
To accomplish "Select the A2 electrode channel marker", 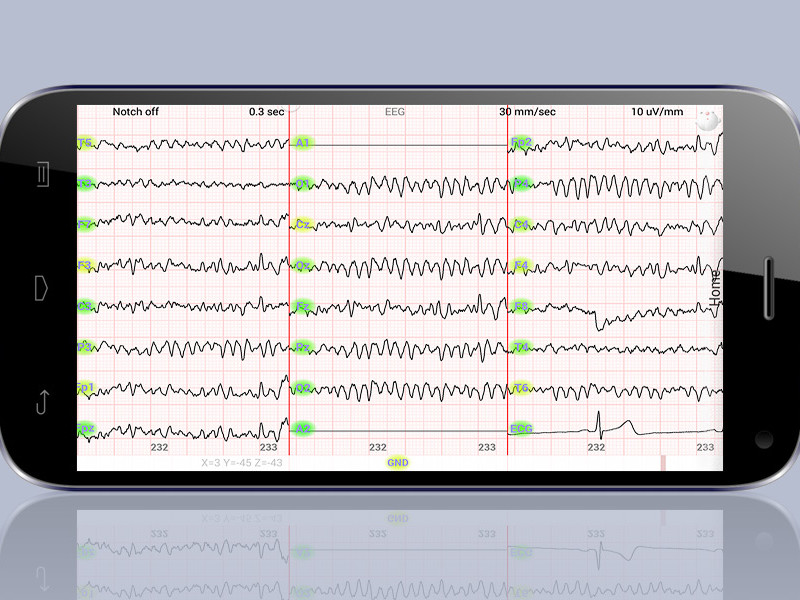I will (303, 428).
